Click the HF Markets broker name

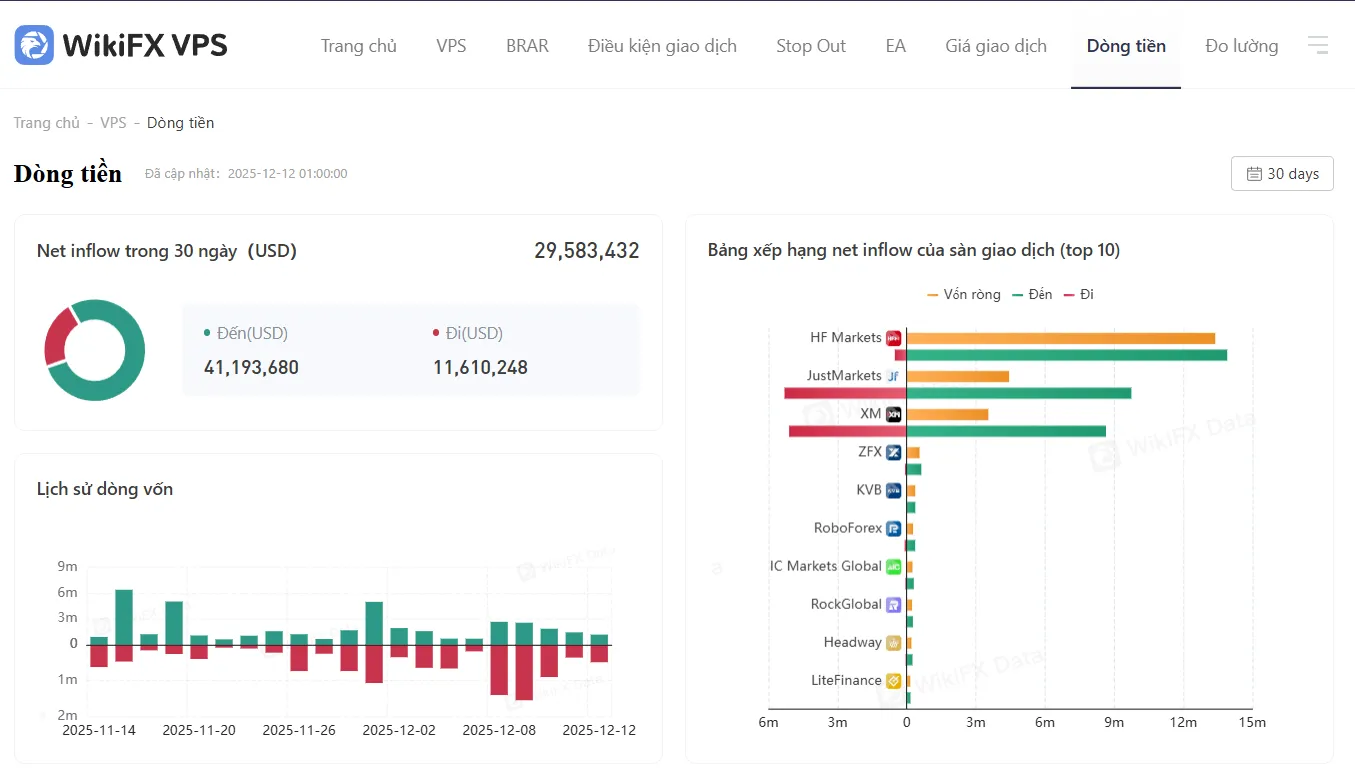(846, 338)
